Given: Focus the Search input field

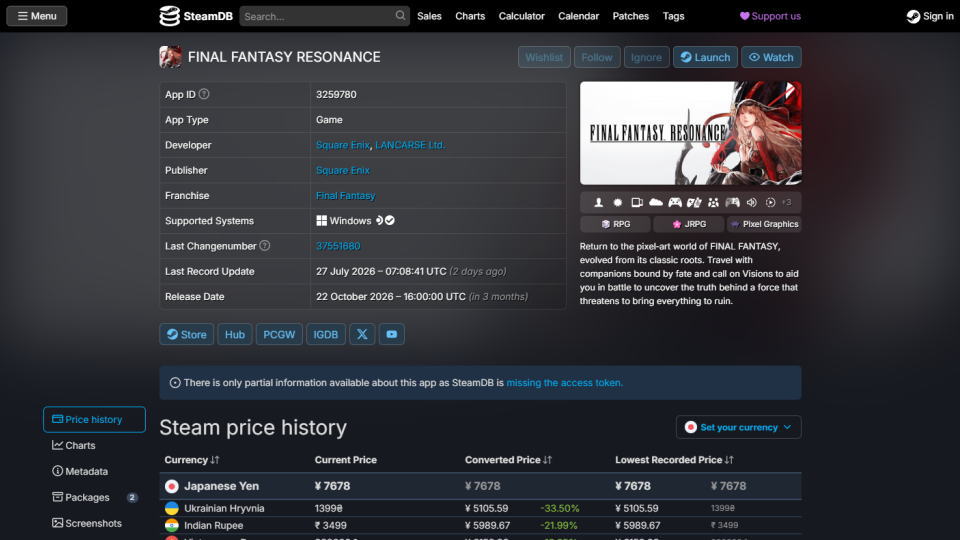Looking at the screenshot, I should pyautogui.click(x=317, y=17).
